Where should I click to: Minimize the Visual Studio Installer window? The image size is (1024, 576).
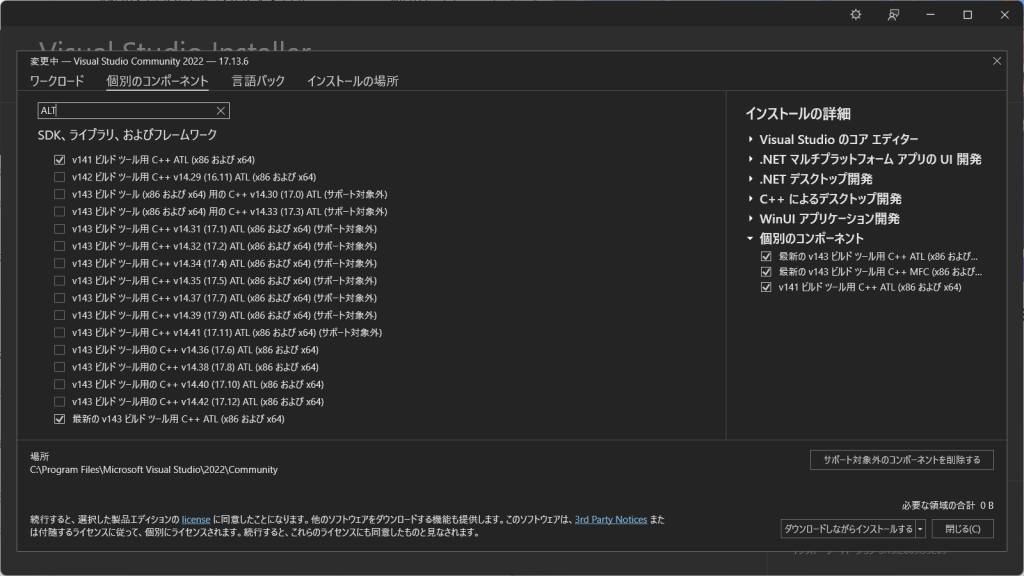(930, 14)
